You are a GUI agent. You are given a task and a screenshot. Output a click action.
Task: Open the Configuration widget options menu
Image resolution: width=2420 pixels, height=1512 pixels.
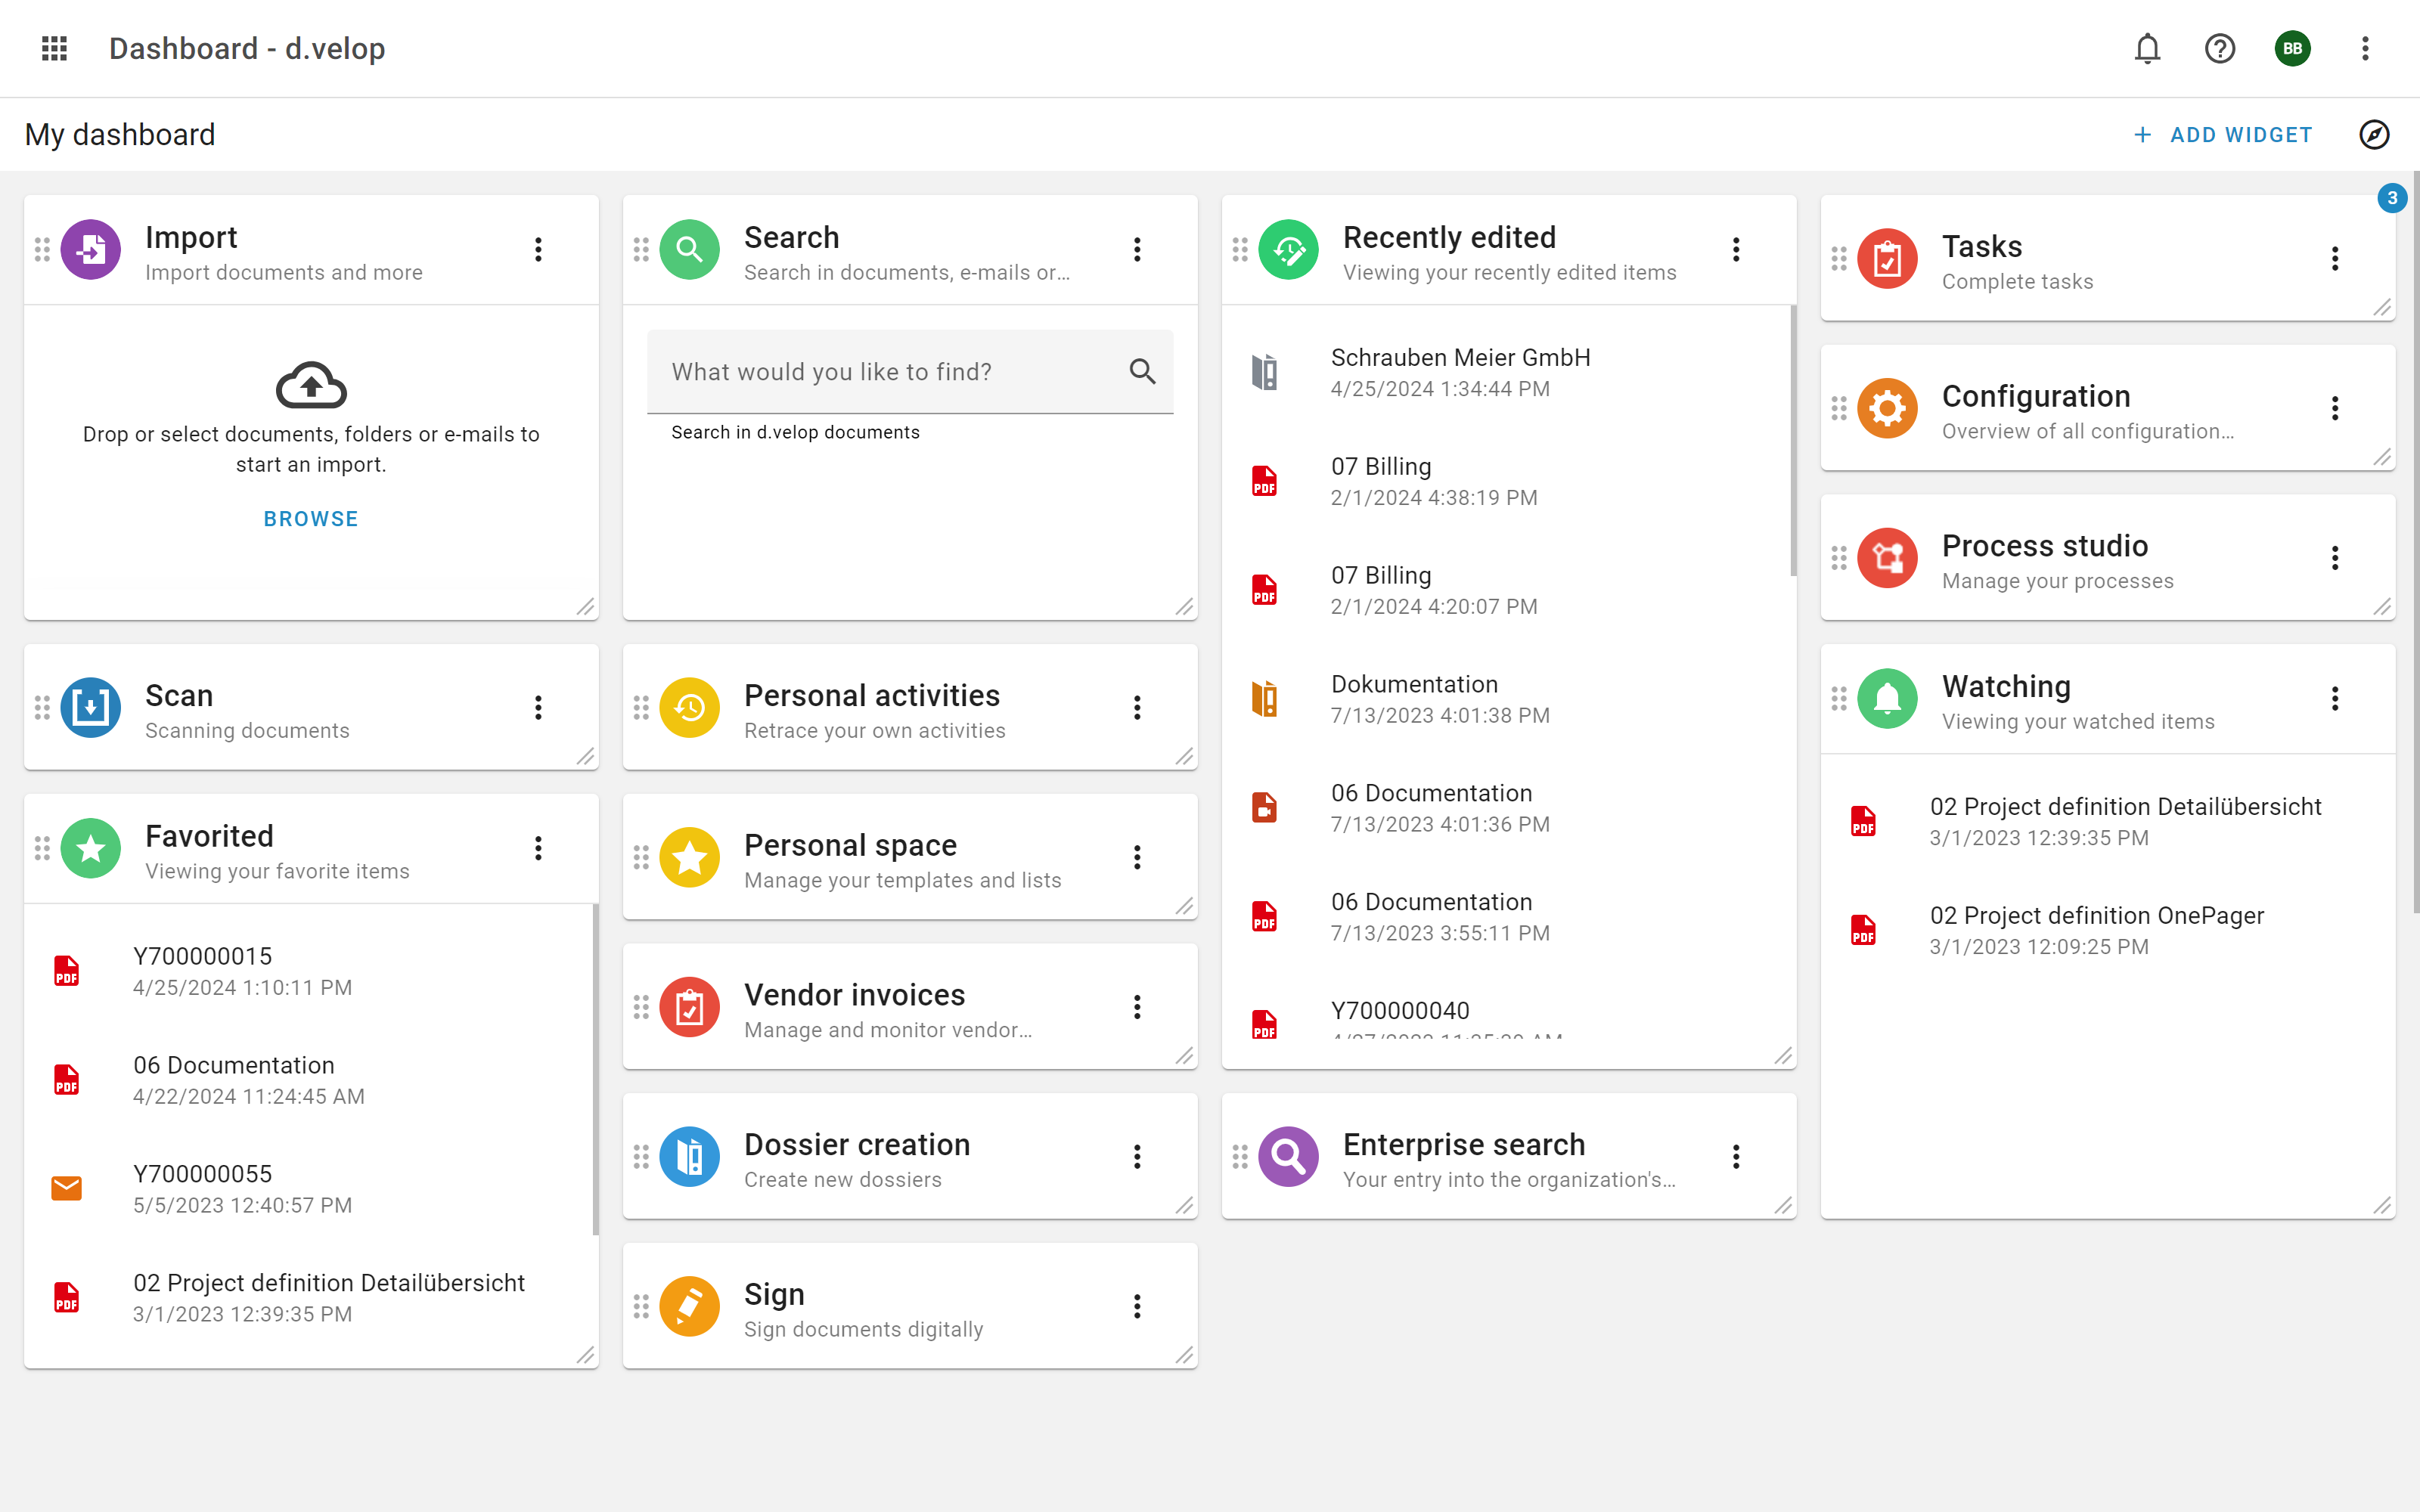coord(2335,408)
